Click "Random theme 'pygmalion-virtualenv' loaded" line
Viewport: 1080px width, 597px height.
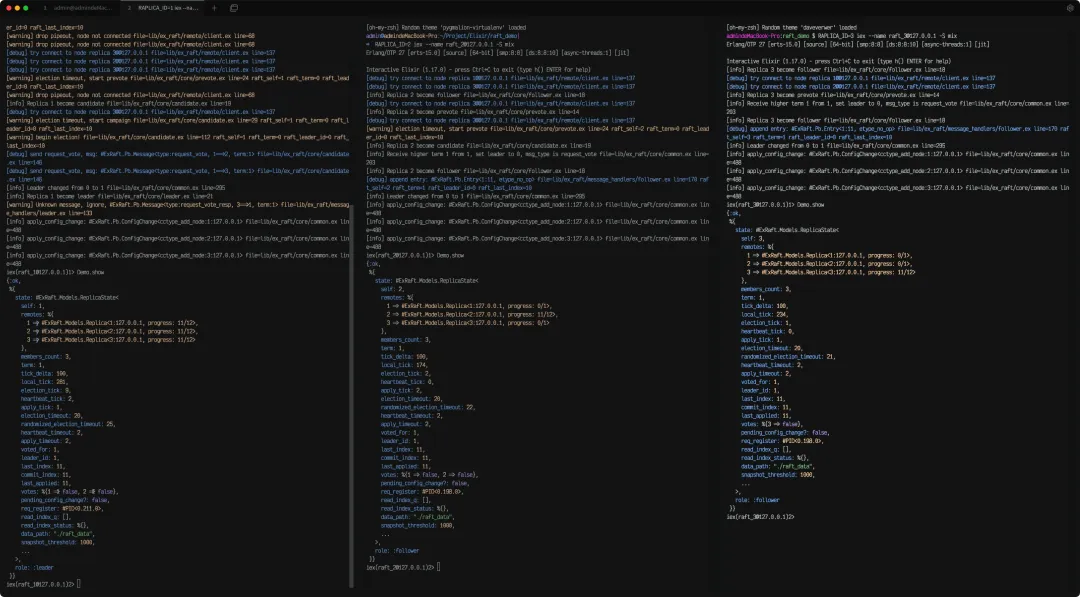tap(446, 28)
